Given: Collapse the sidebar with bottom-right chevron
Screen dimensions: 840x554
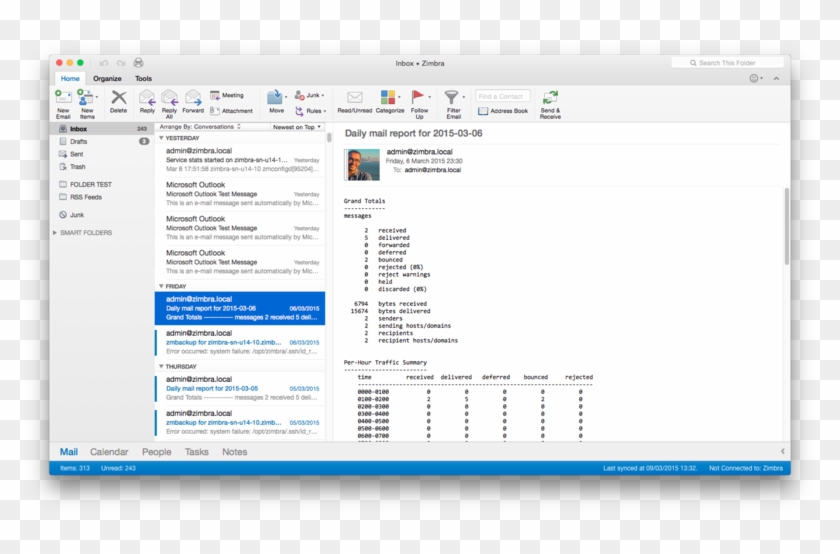Looking at the screenshot, I should tap(783, 451).
